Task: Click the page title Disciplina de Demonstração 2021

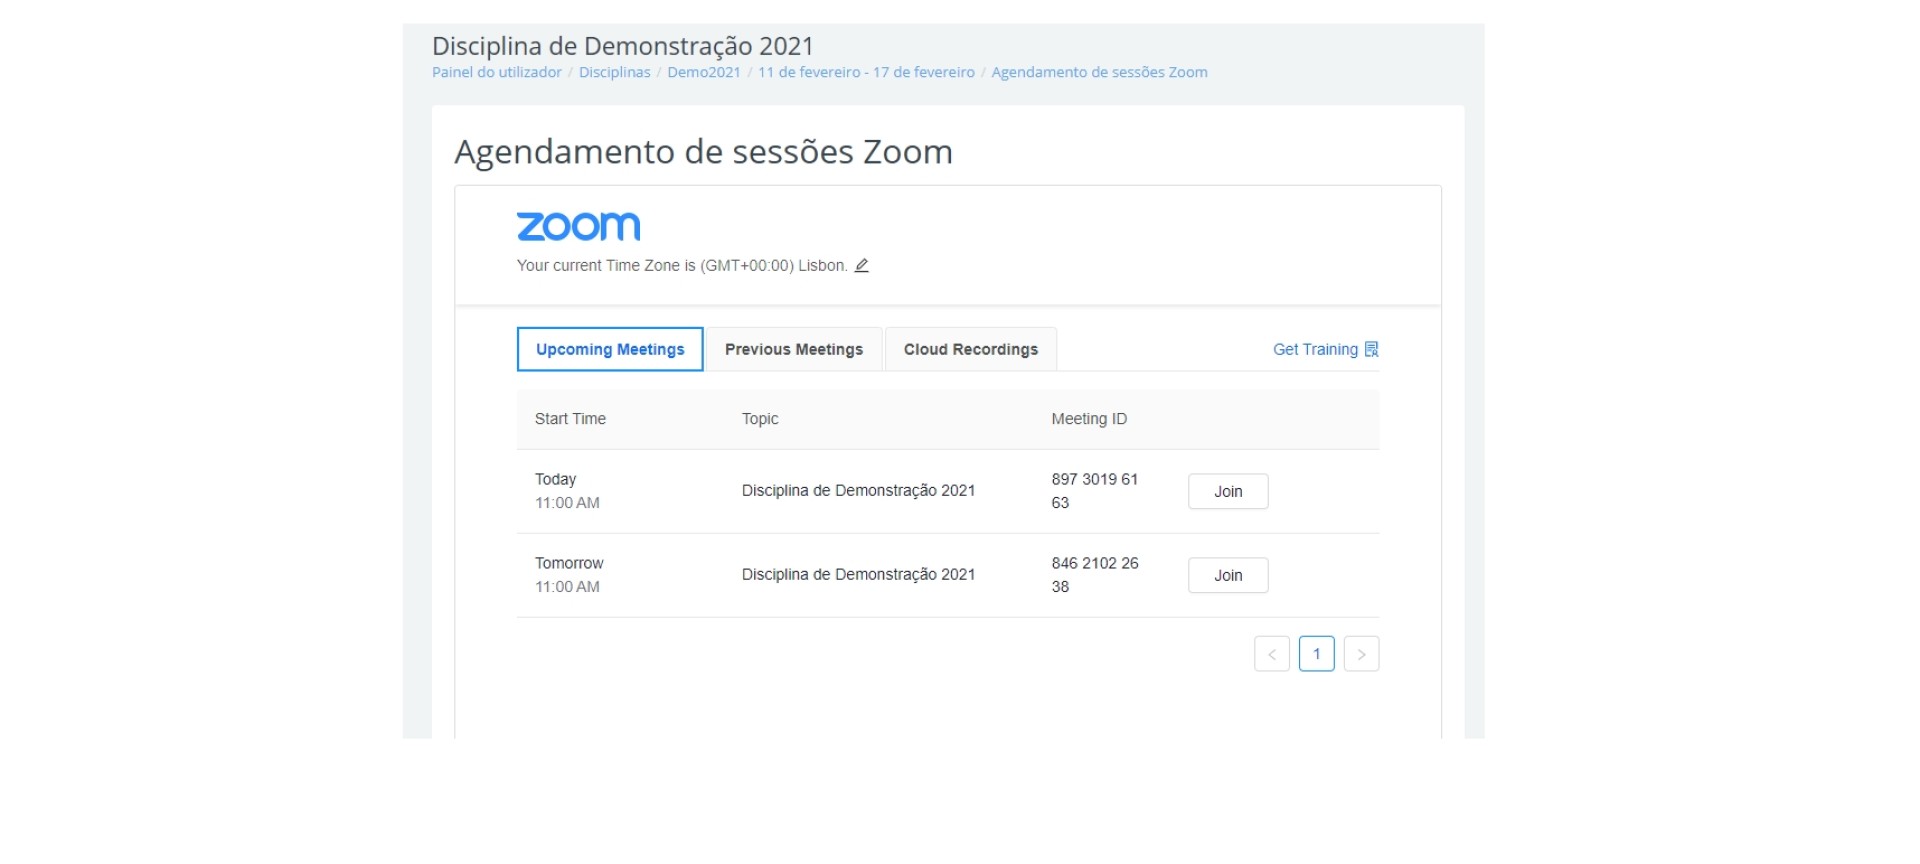Action: (x=623, y=46)
